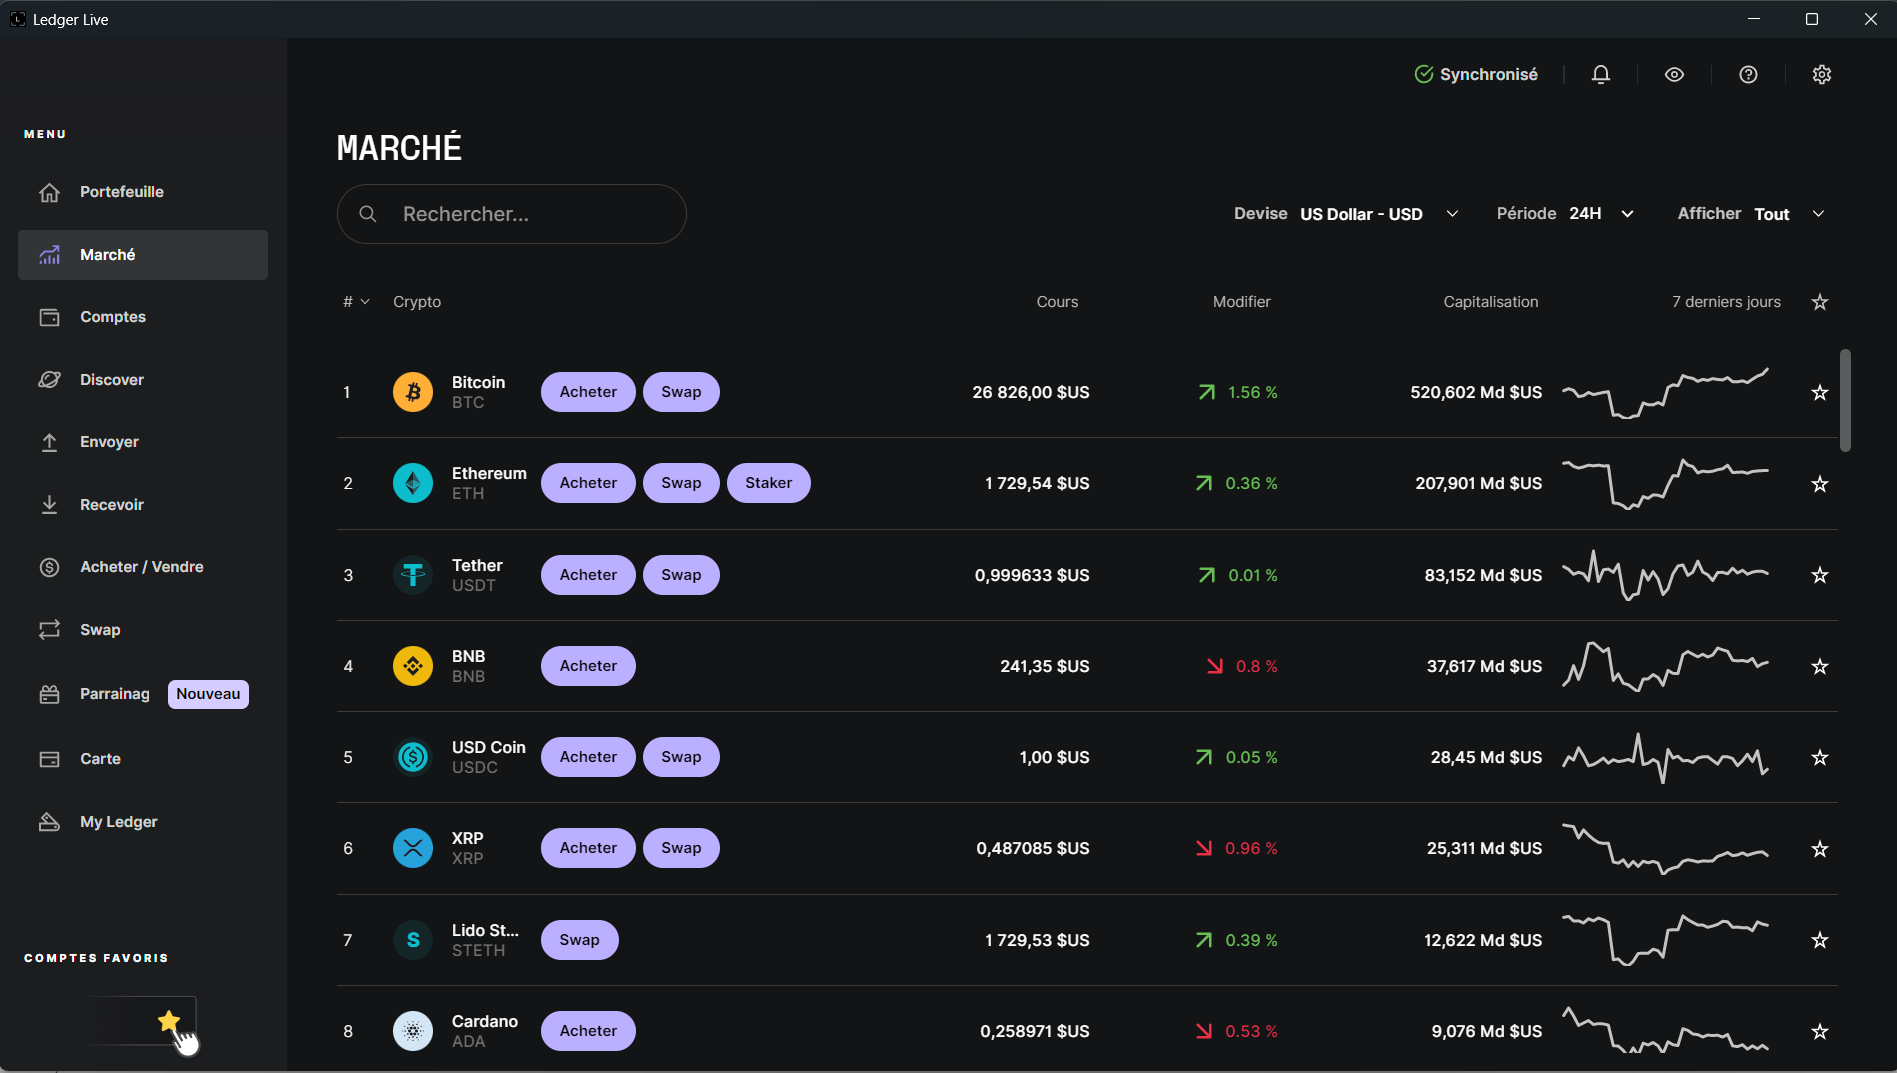
Task: Choose Recevoir in the sidebar
Action: point(143,505)
